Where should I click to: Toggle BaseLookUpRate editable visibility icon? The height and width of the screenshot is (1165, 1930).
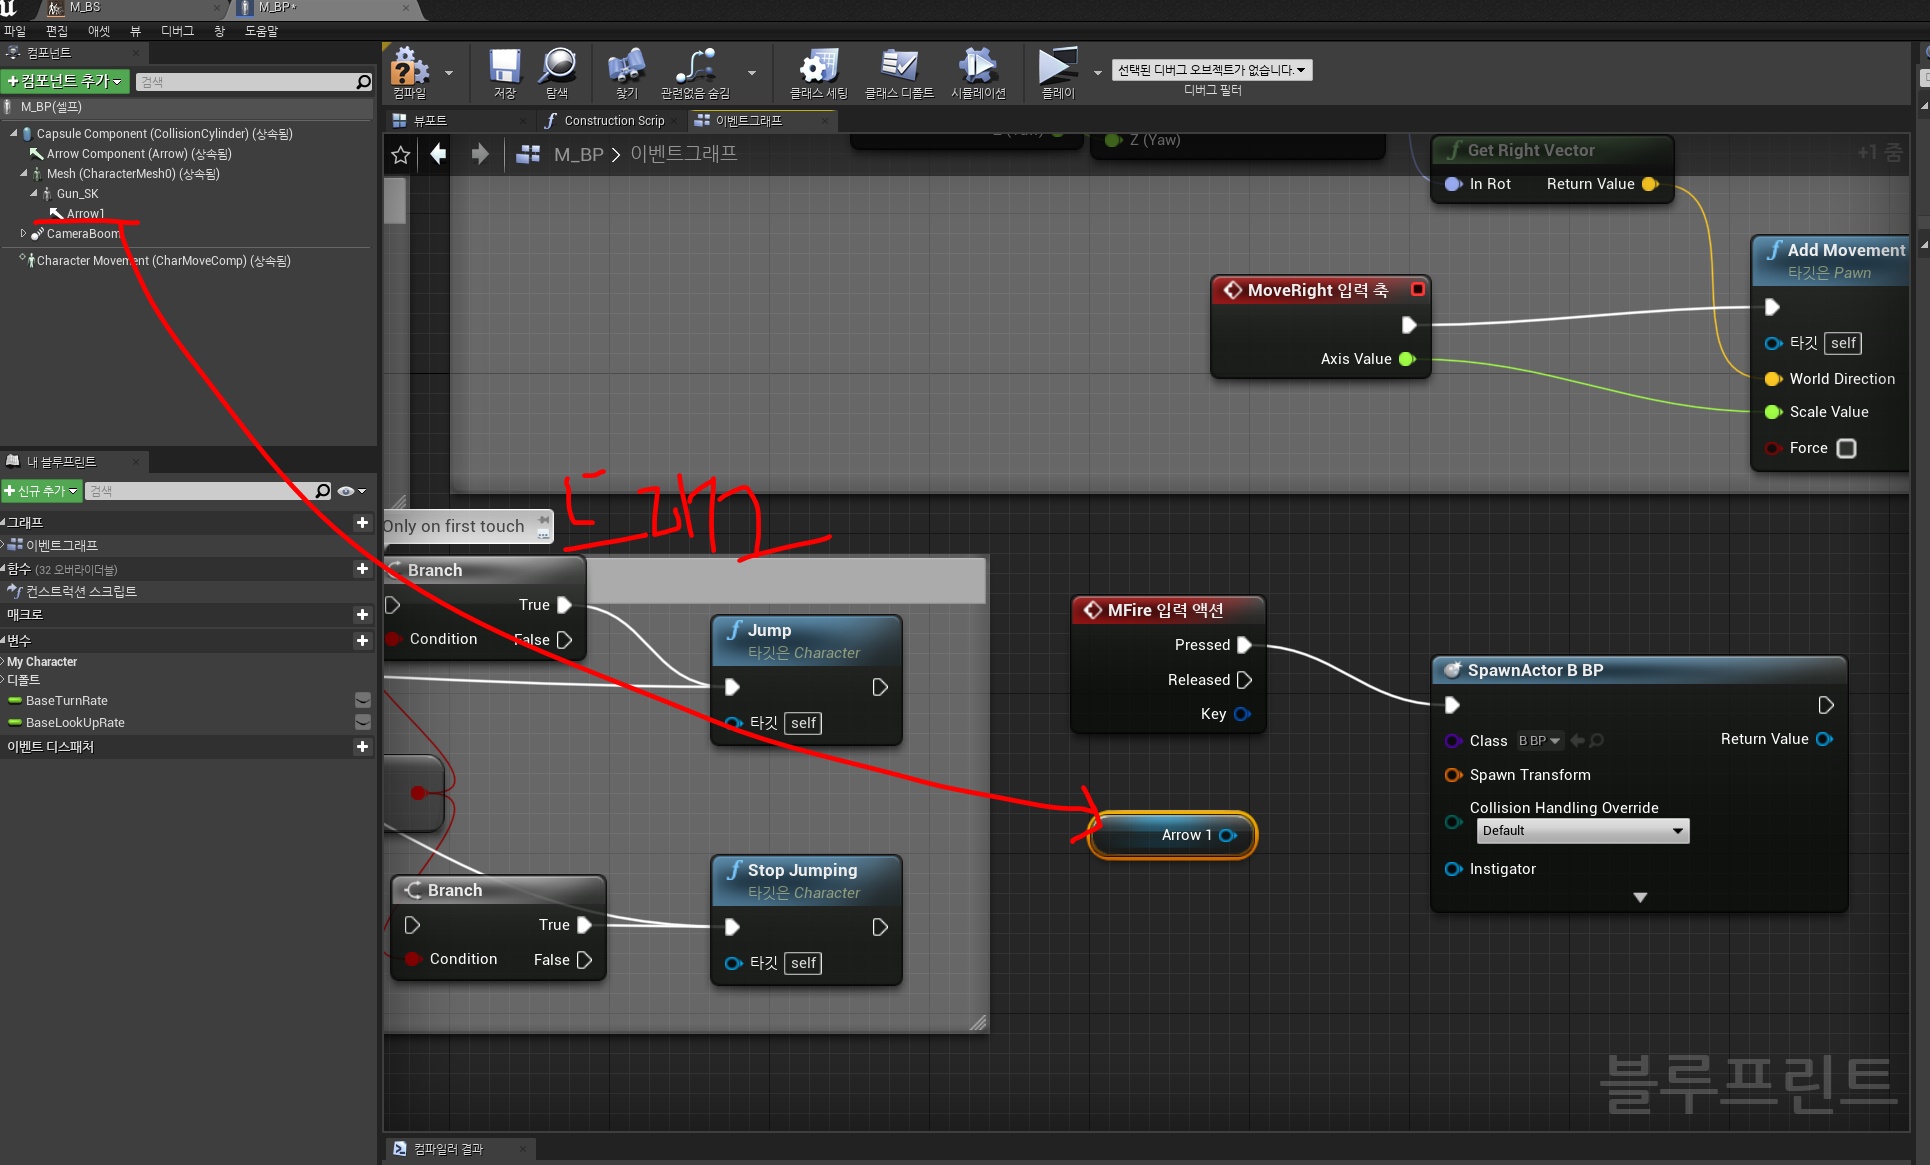coord(363,722)
